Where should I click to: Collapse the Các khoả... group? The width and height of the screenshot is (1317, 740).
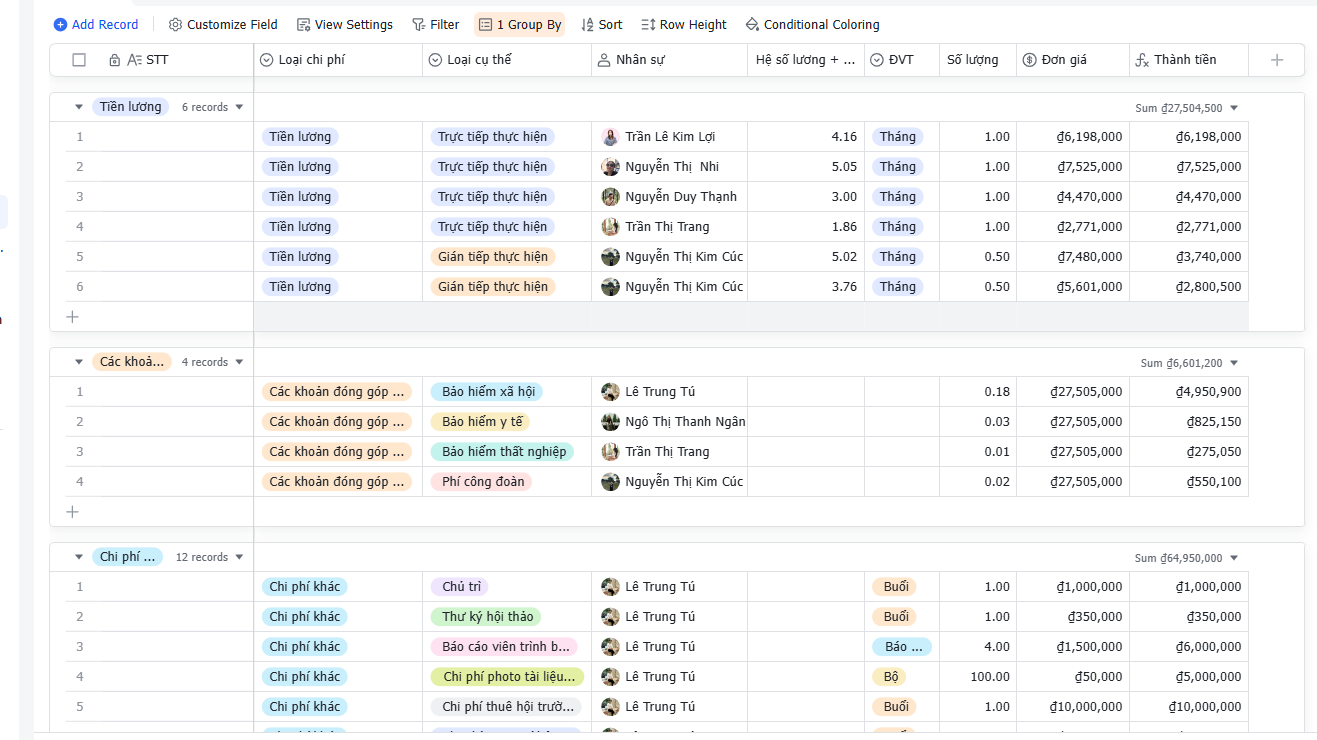(79, 362)
